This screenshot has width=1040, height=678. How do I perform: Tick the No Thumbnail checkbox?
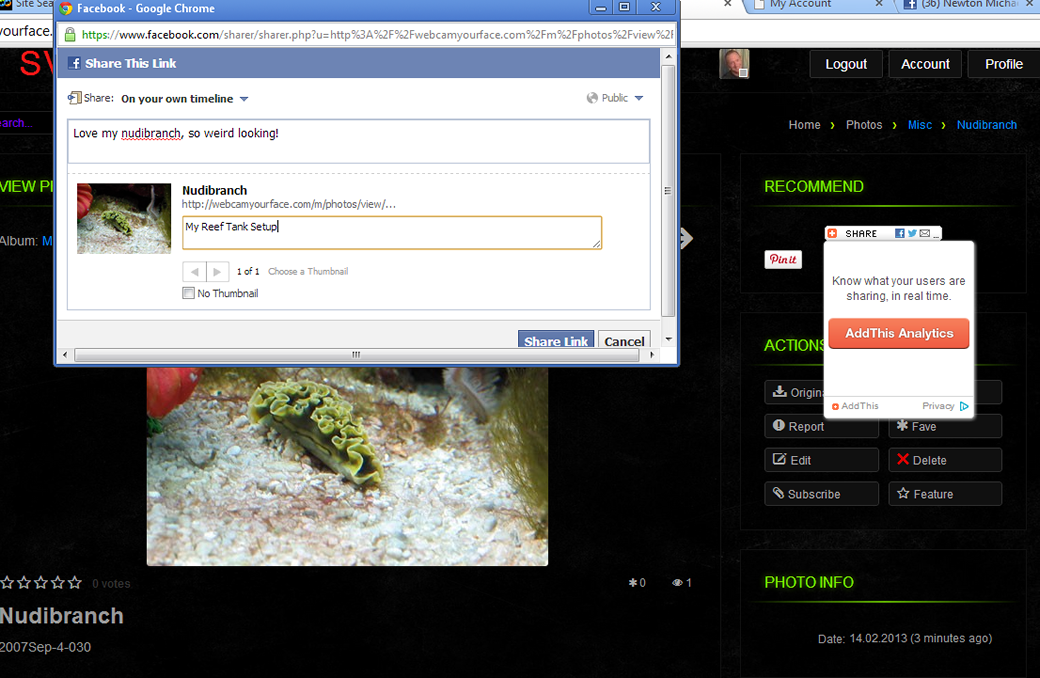pos(188,293)
